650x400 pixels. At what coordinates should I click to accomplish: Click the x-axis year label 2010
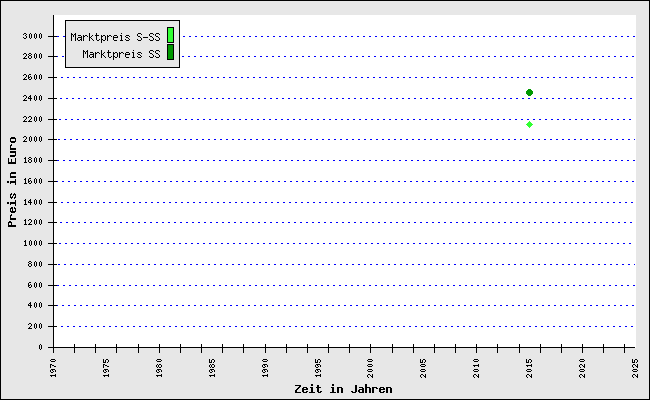click(476, 368)
